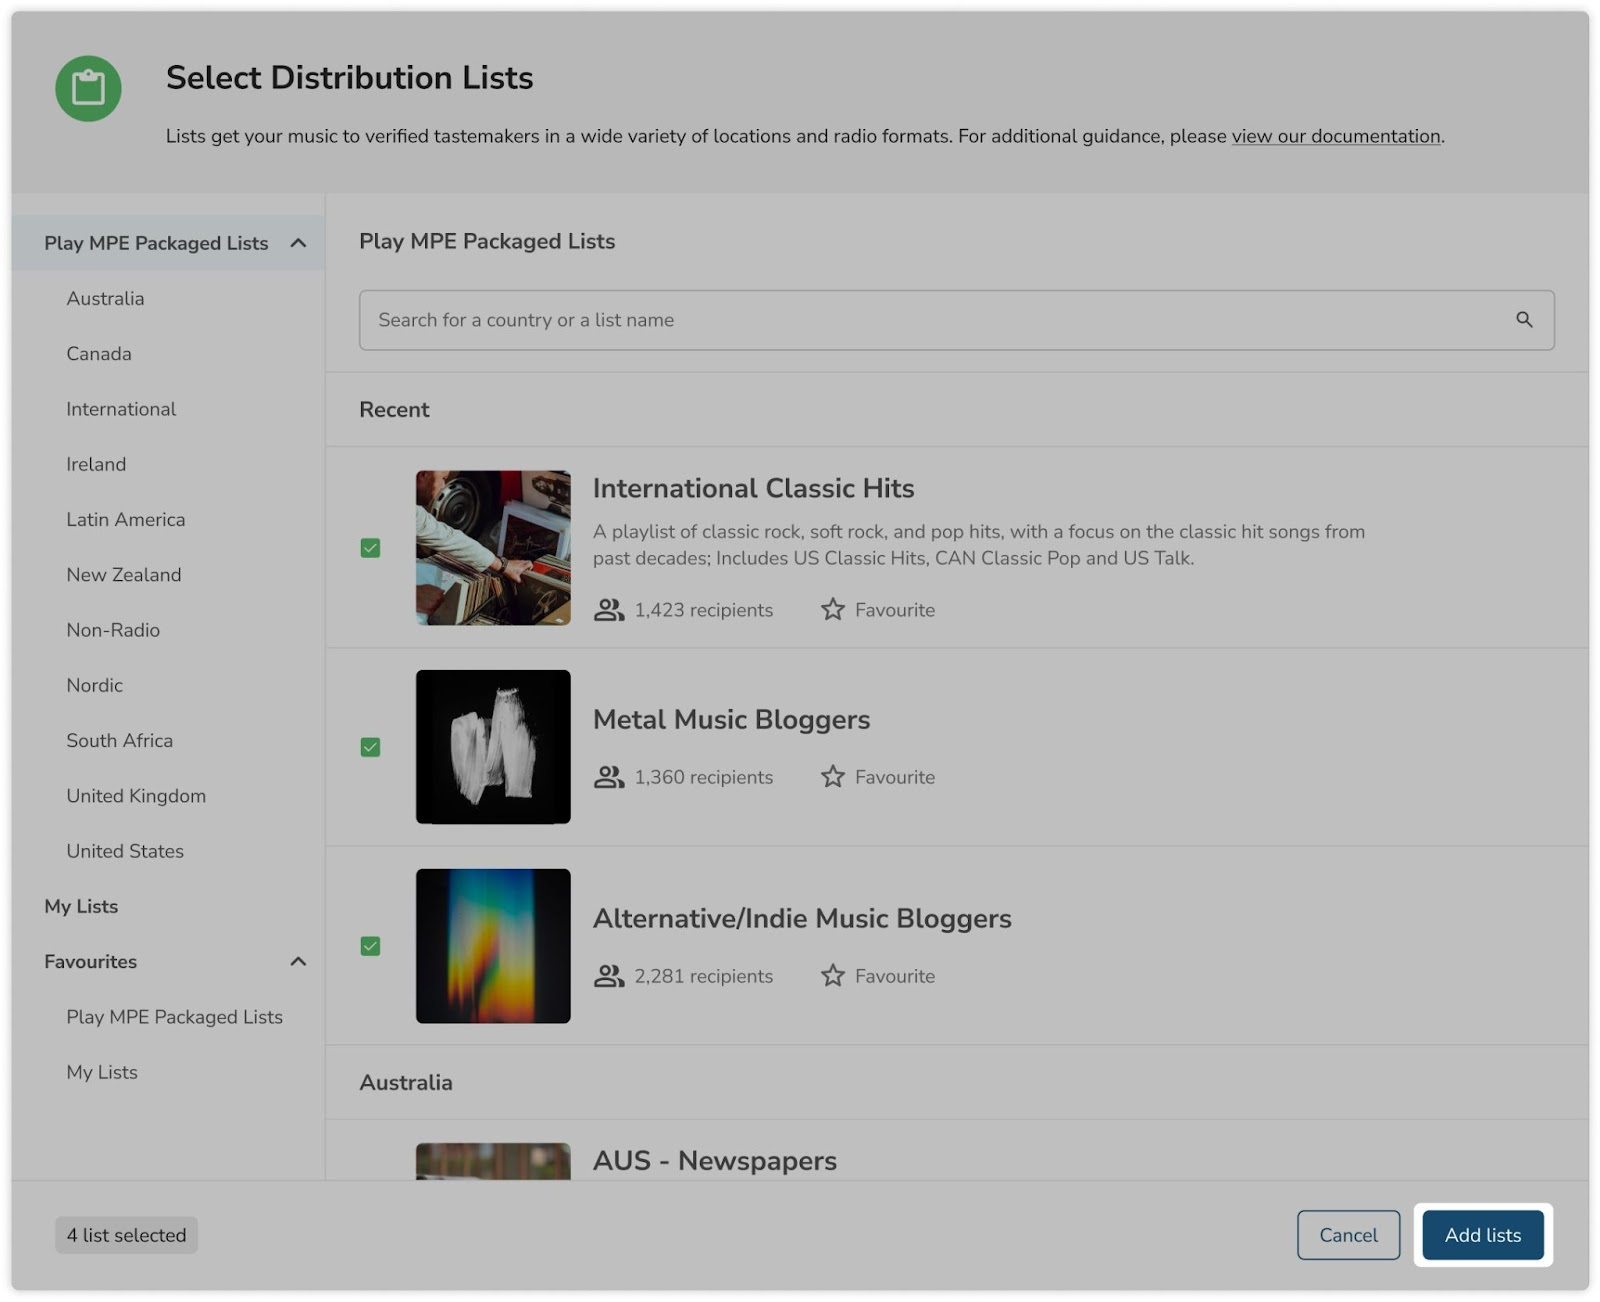Click recipients icon for Alternative/Indie Music Bloggers
1600x1302 pixels.
[x=608, y=975]
